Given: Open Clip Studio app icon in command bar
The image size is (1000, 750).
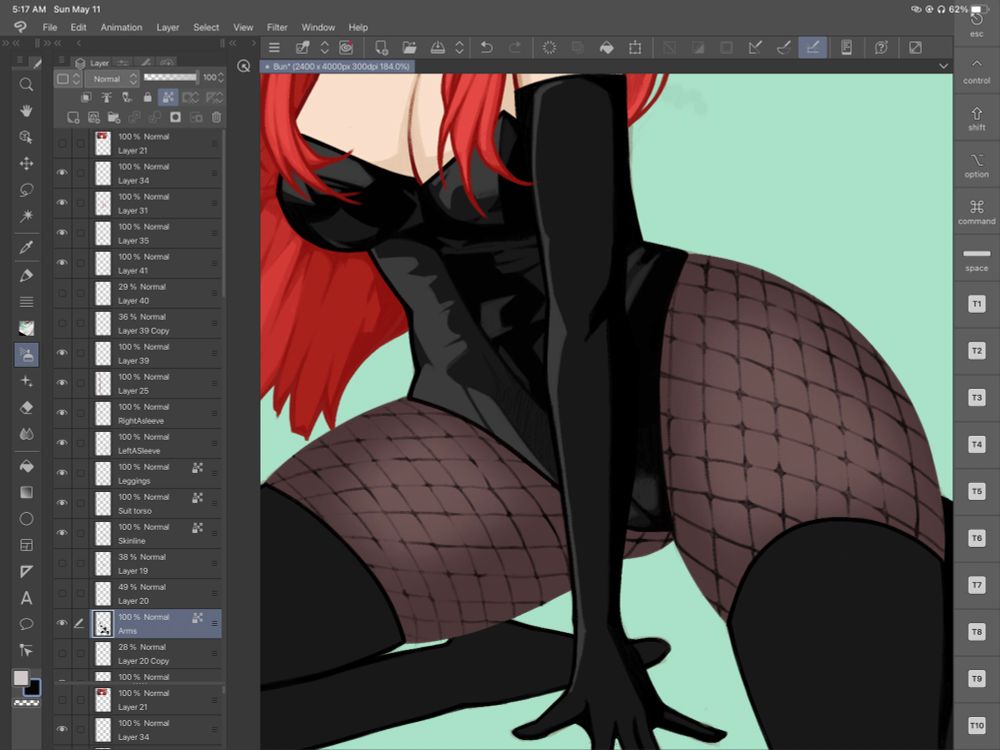Looking at the screenshot, I should click(x=346, y=48).
